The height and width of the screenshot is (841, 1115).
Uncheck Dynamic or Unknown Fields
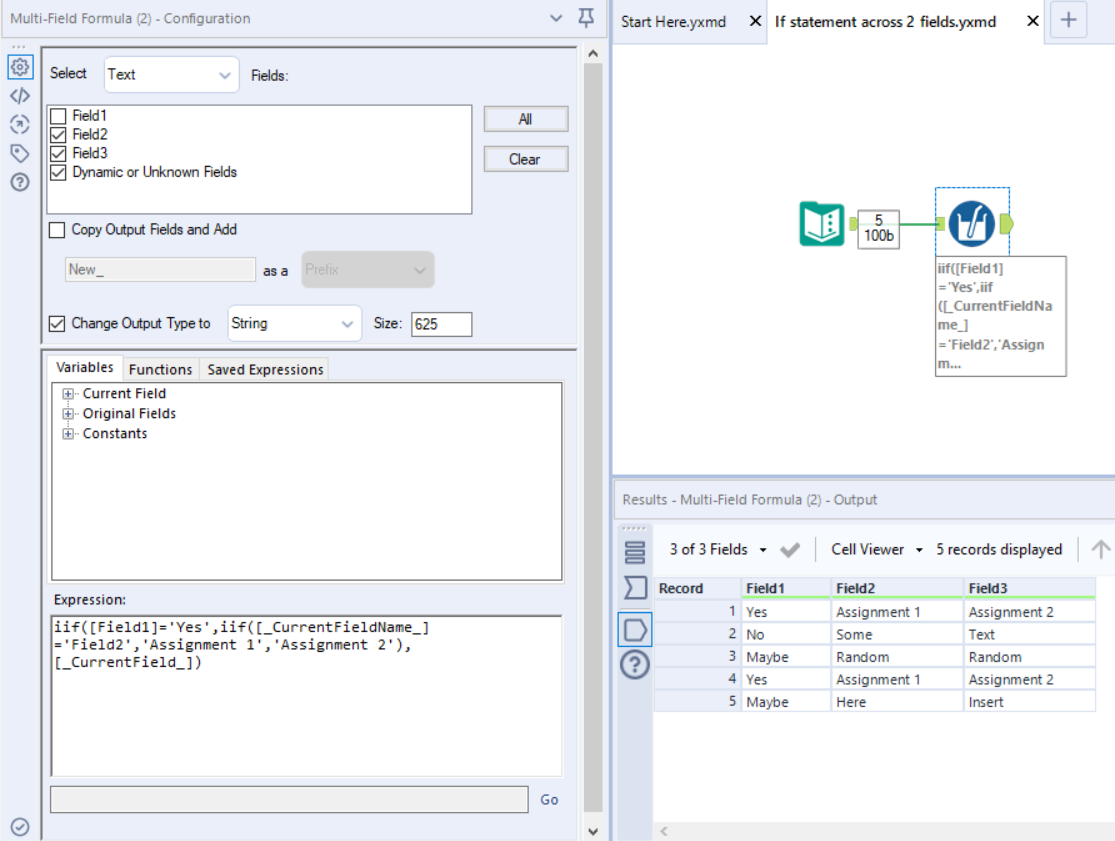[x=59, y=172]
